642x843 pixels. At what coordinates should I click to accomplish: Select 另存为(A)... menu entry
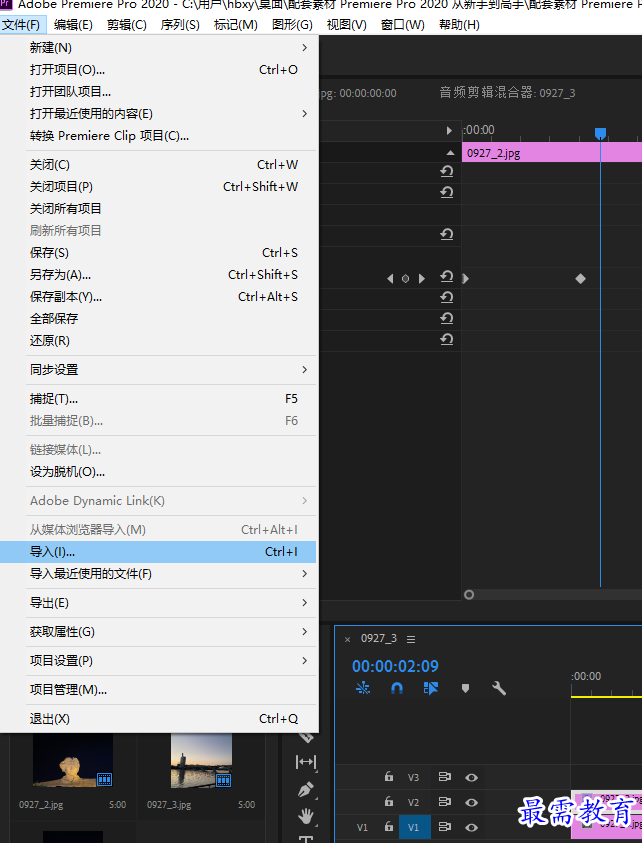158,275
